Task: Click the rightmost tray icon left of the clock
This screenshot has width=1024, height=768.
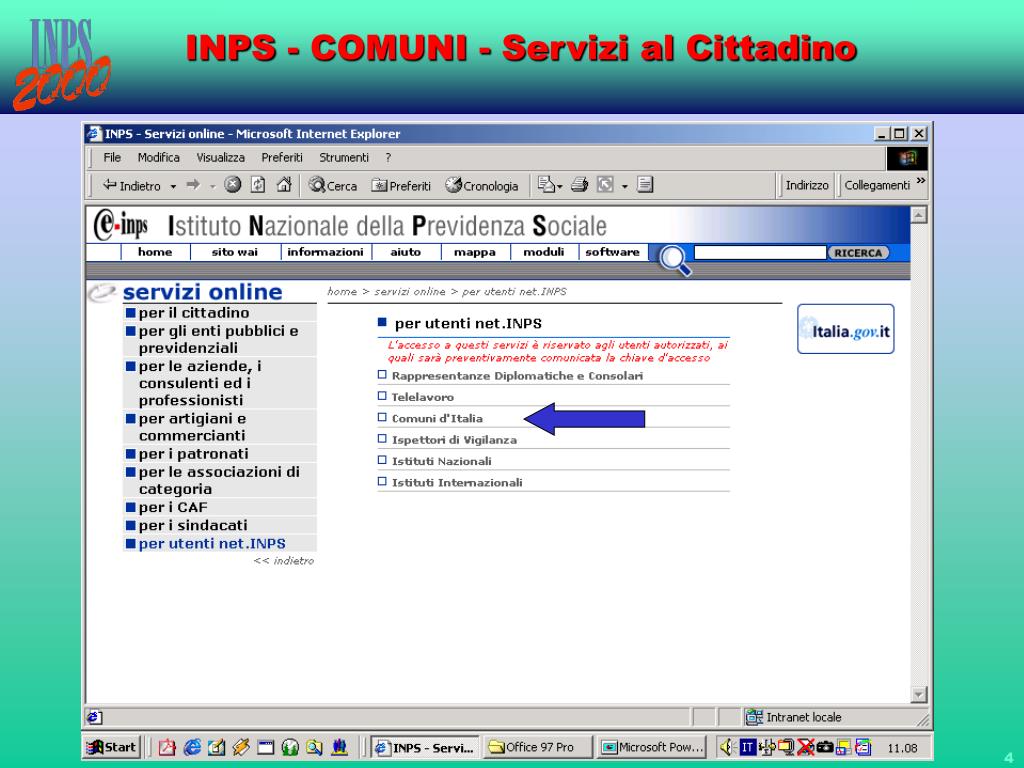Action: click(x=863, y=746)
